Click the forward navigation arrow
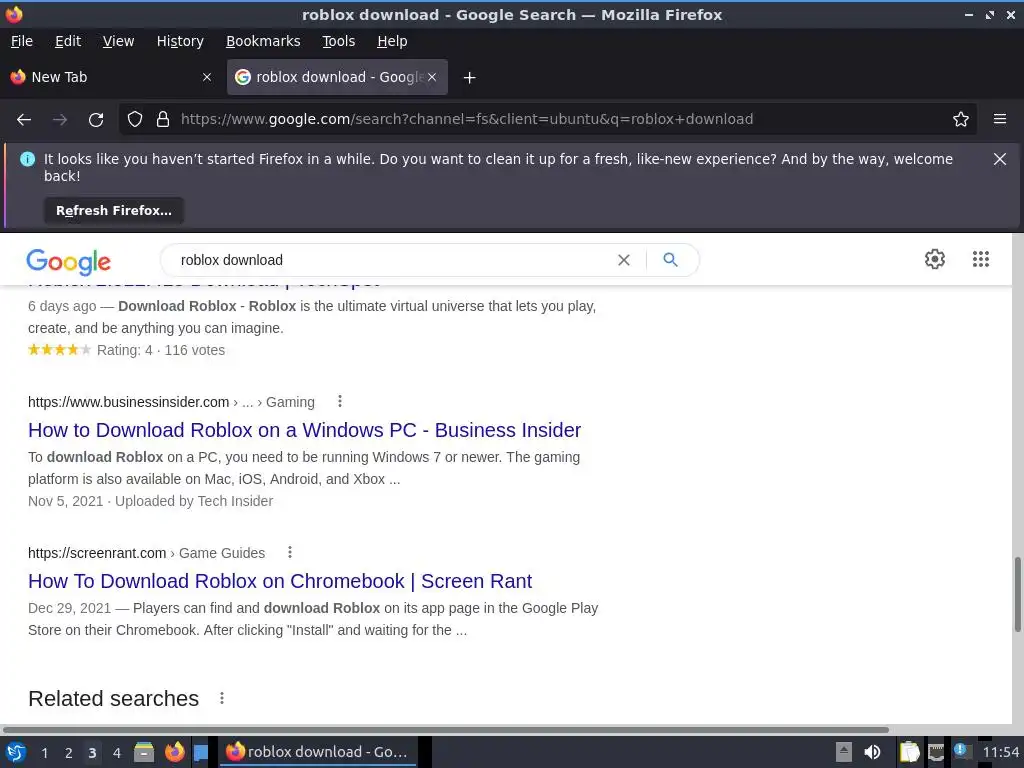 (60, 120)
